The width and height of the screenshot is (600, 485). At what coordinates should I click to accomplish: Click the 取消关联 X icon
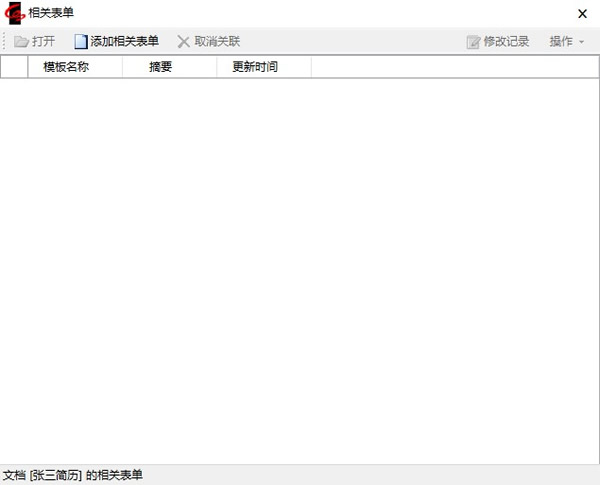click(x=183, y=42)
